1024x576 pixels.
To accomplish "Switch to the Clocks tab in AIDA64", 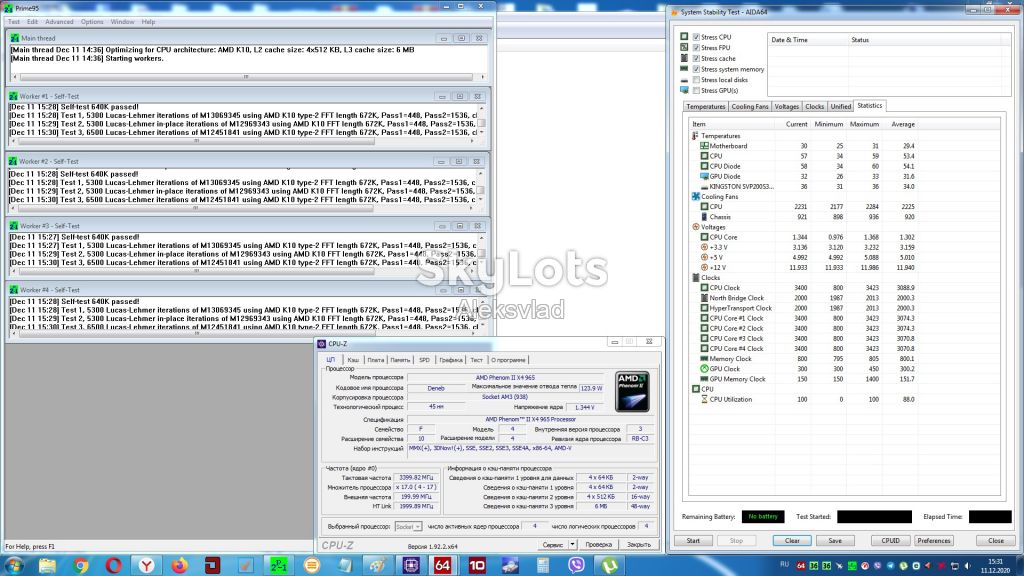I will click(814, 106).
